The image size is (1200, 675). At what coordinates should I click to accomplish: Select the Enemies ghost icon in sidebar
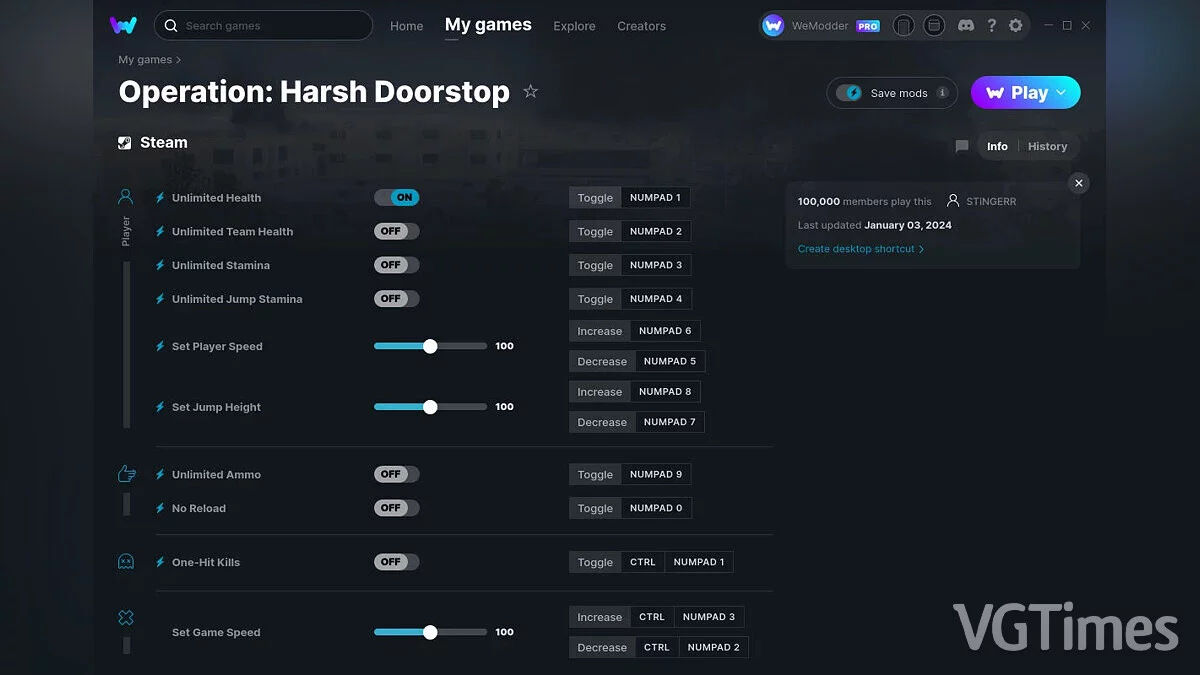tap(126, 561)
